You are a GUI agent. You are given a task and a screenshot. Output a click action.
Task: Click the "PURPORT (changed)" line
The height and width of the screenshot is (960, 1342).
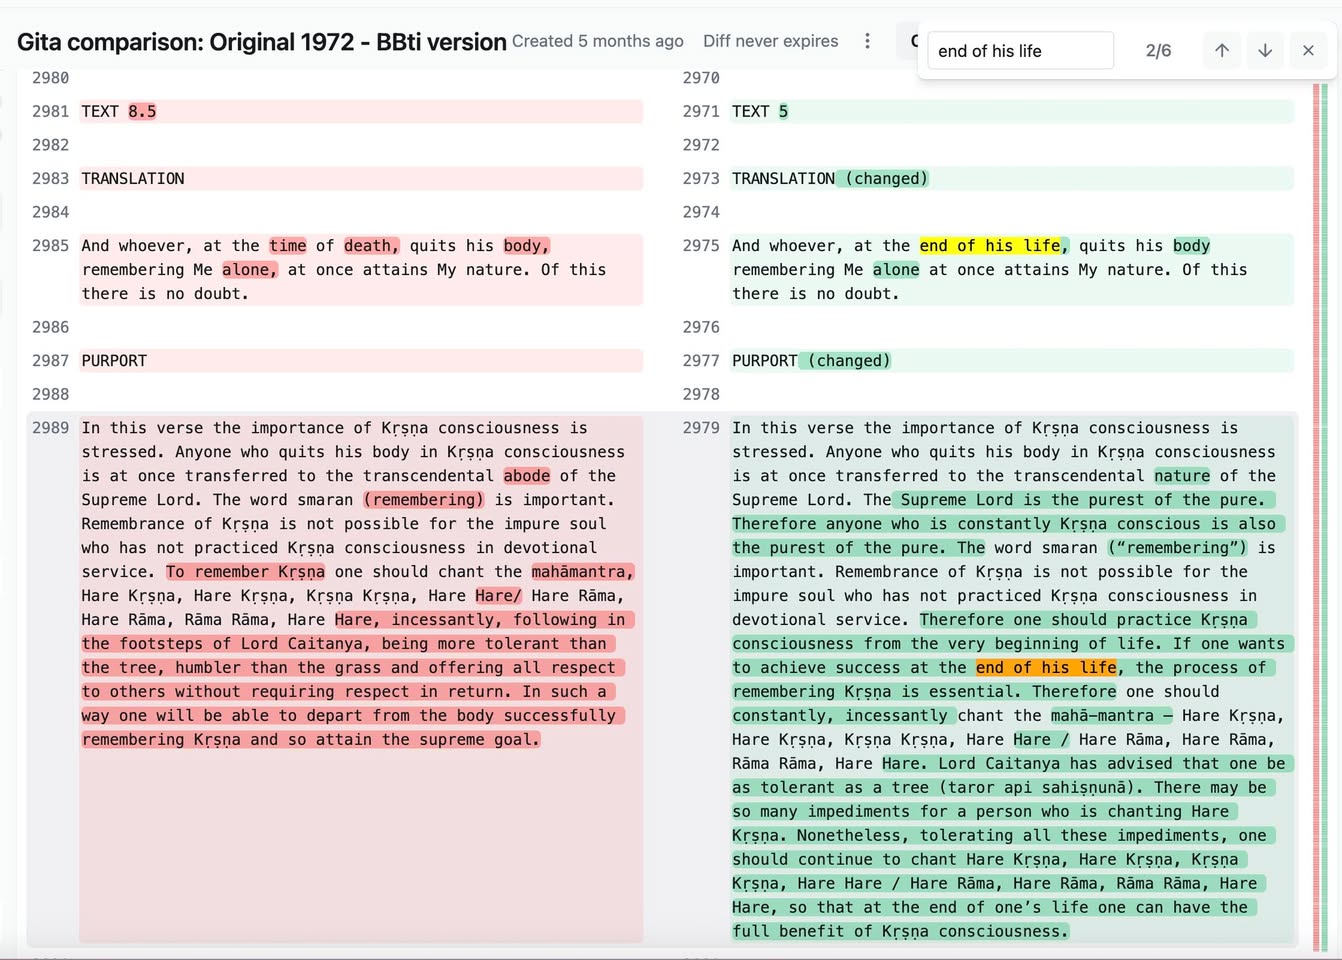tap(811, 360)
